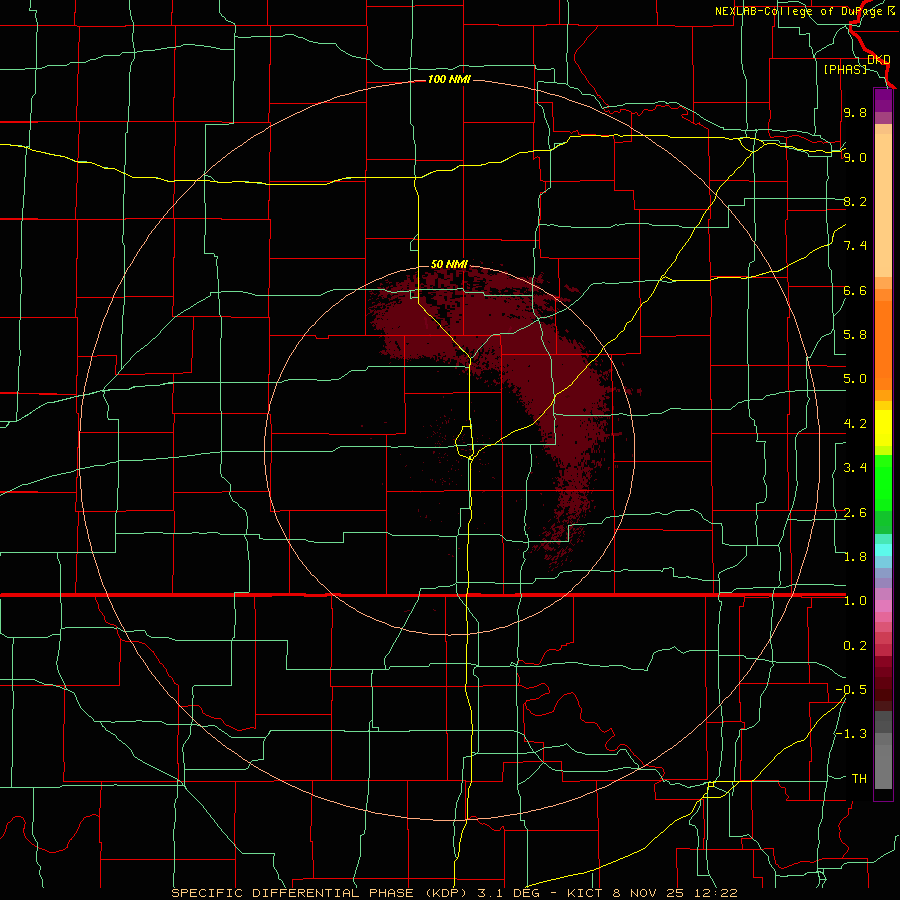The height and width of the screenshot is (900, 900).
Task: Click the 1.0 value on the scale
Action: click(855, 601)
